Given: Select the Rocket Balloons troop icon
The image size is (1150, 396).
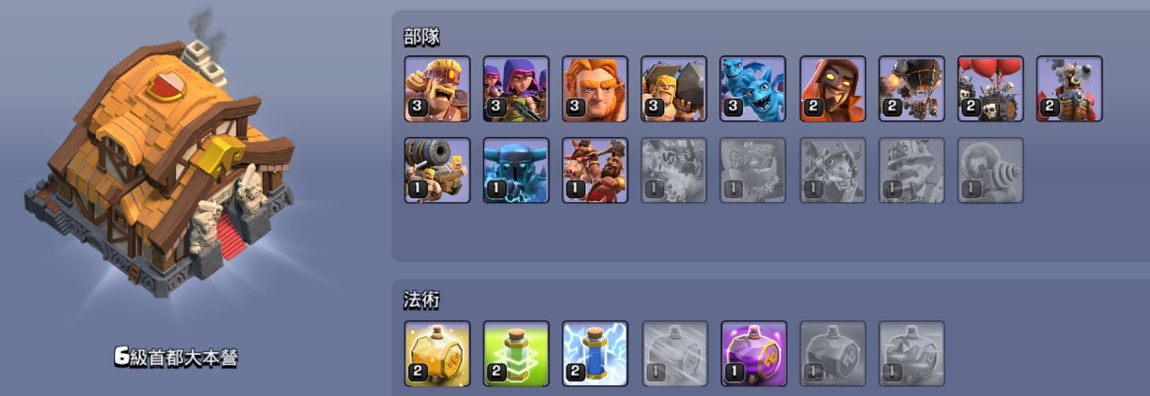Looking at the screenshot, I should click(912, 89).
